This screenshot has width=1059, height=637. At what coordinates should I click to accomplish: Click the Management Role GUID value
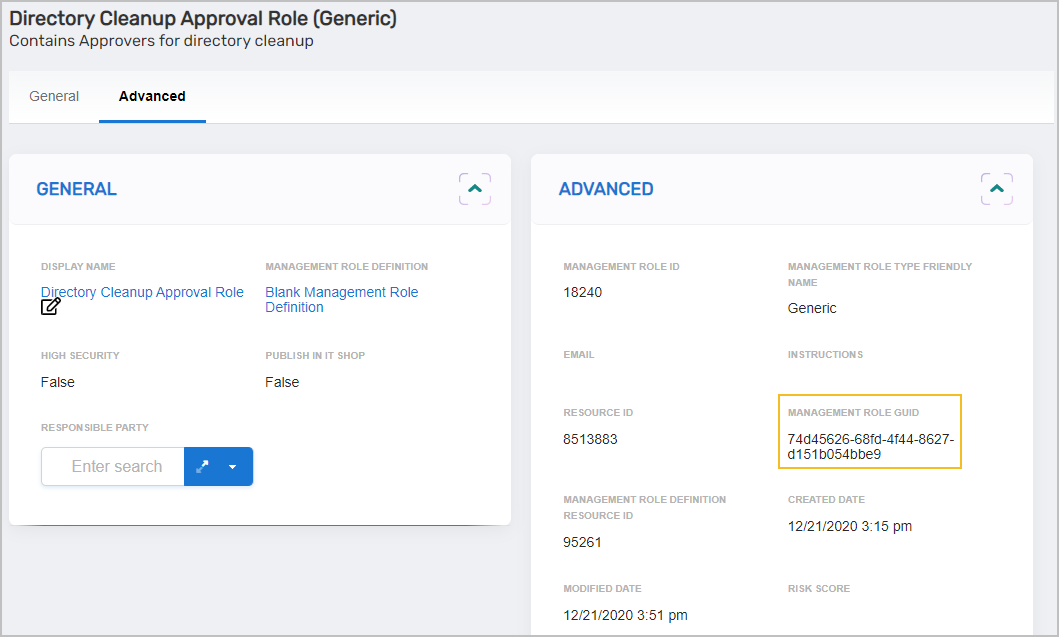[870, 447]
